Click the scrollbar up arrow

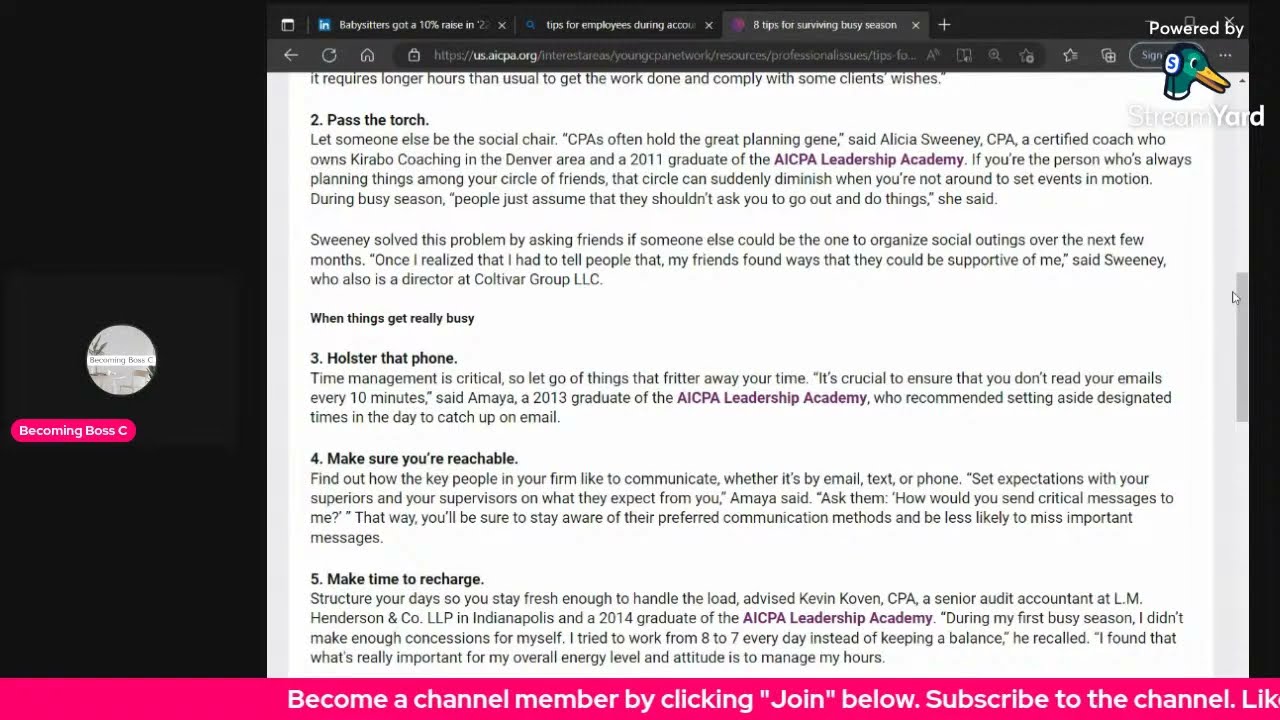point(1242,80)
